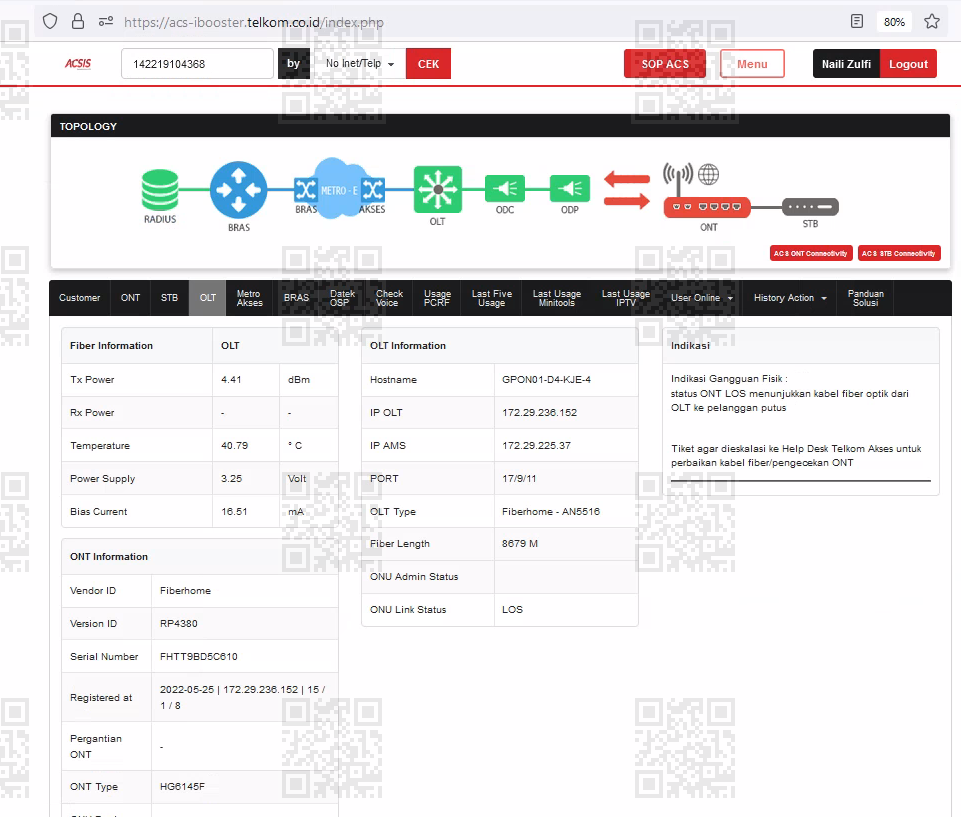Click Fiber Length value 8679 M

520,544
